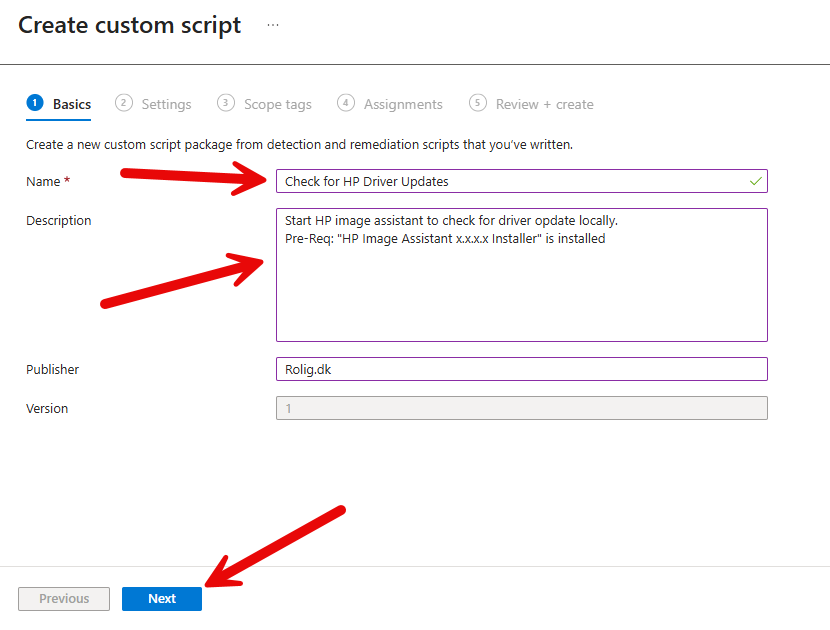Click the step 5 number circle
The height and width of the screenshot is (630, 830).
478,103
